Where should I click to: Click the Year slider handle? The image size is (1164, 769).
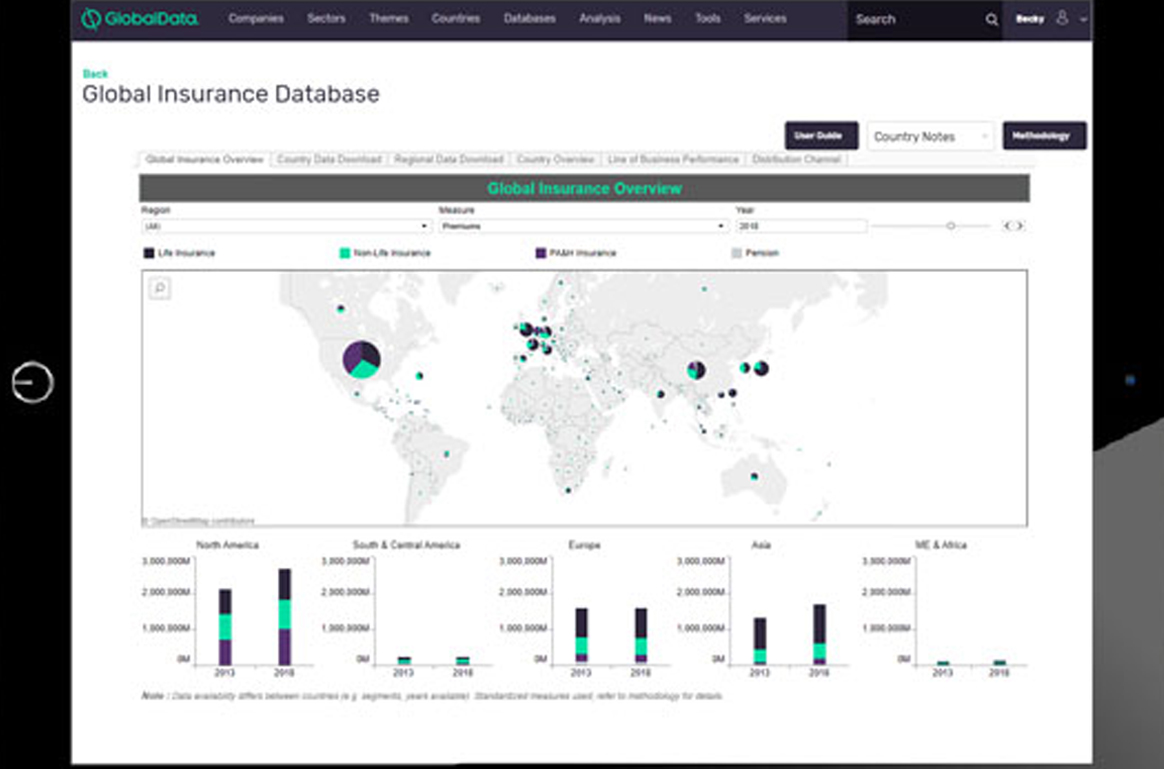(x=951, y=226)
